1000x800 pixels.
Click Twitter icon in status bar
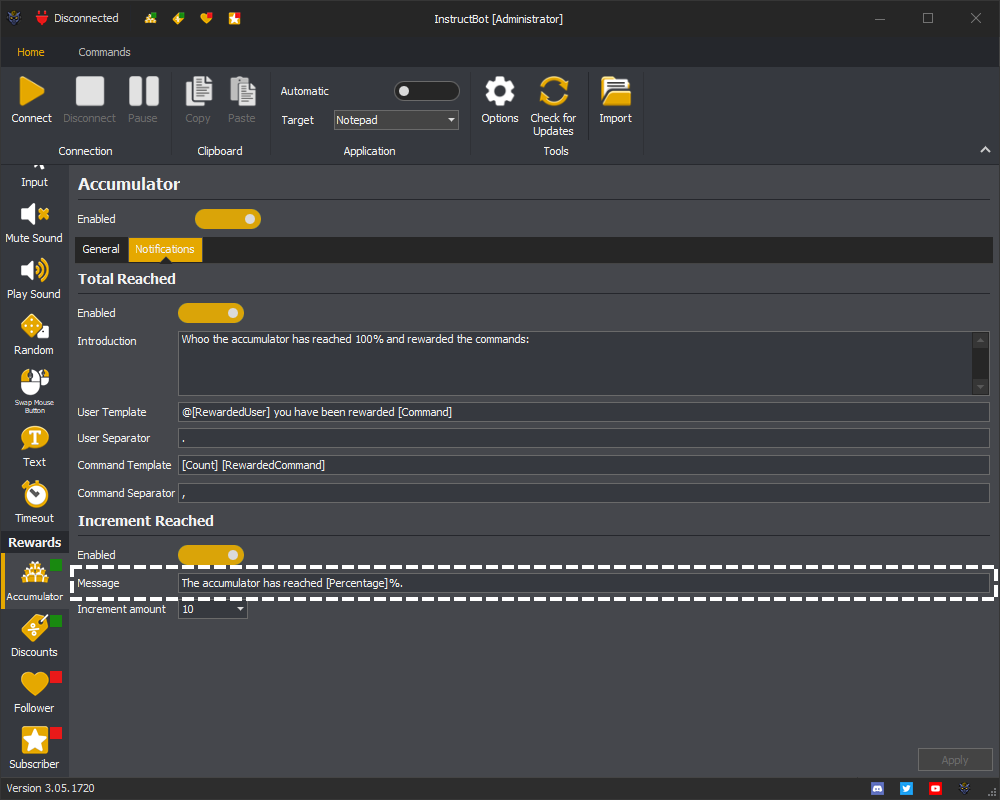[906, 789]
